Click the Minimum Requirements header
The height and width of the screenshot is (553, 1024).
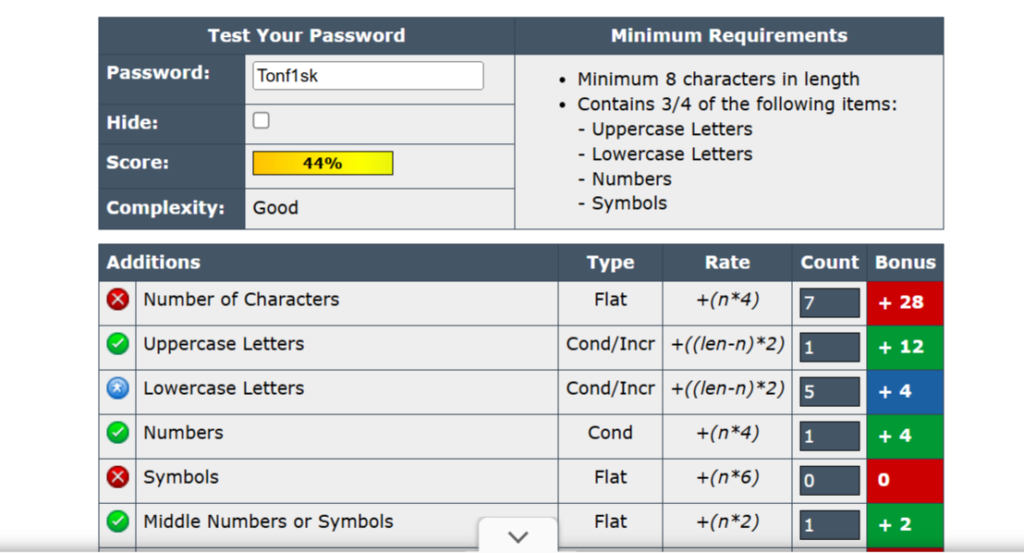click(x=728, y=36)
